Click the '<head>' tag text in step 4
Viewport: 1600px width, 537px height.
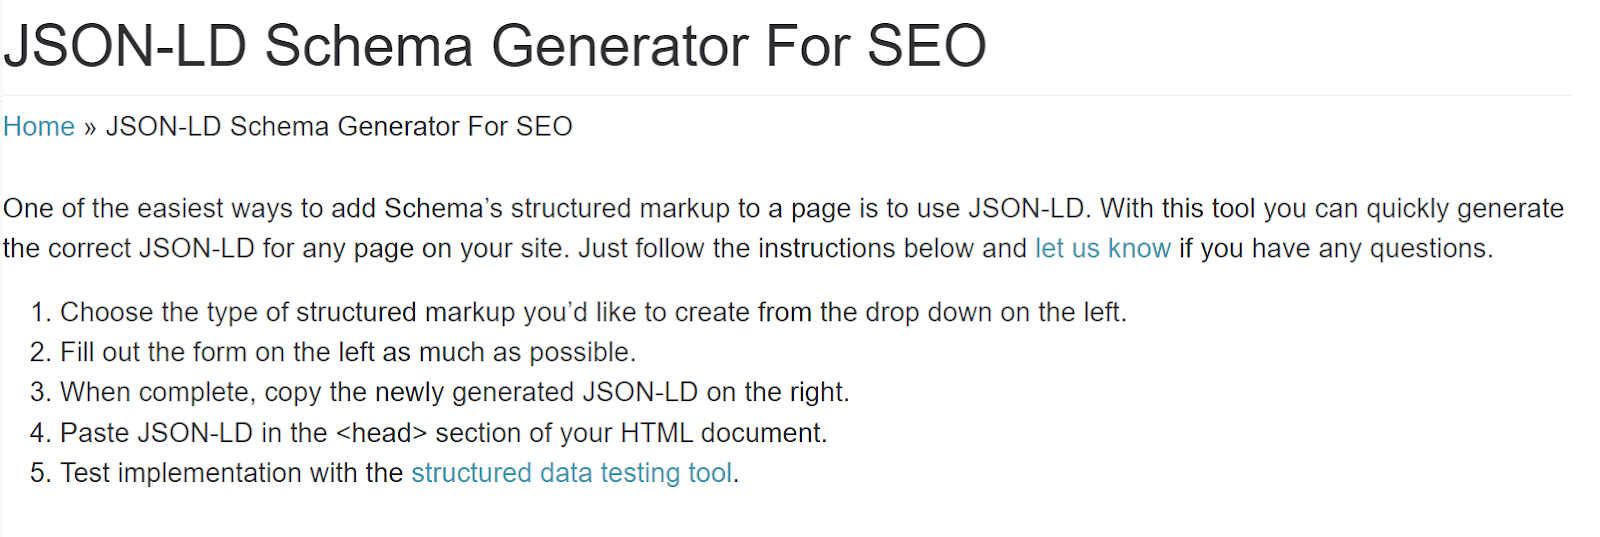tap(381, 433)
